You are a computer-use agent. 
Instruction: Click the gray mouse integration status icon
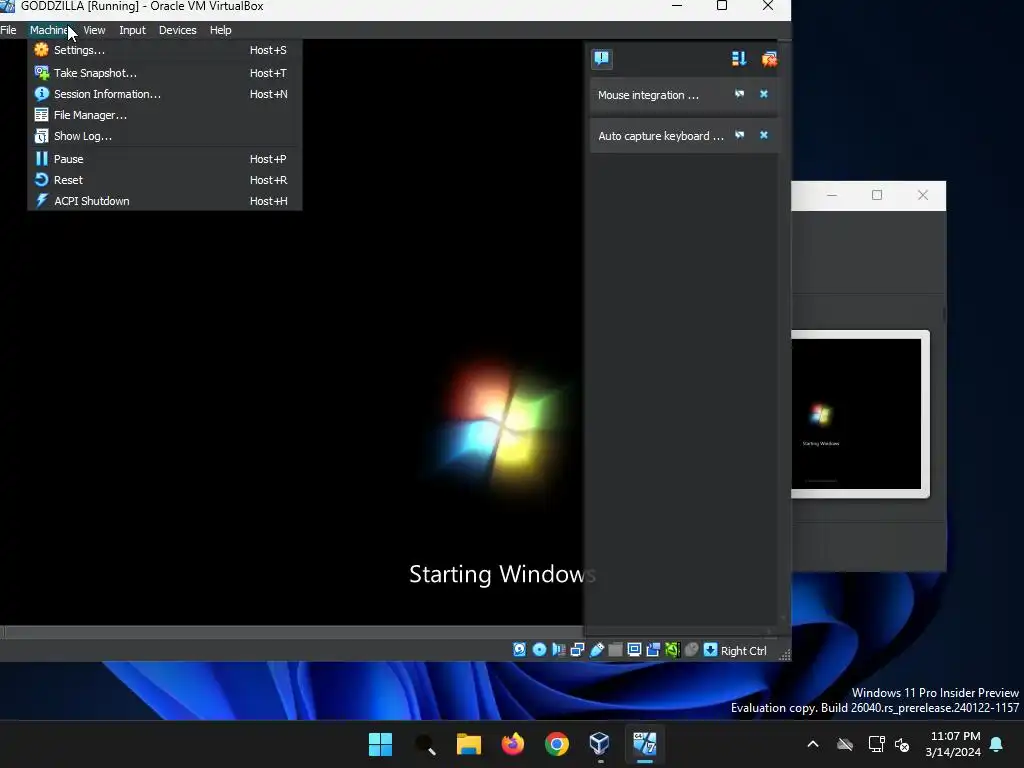coord(691,650)
